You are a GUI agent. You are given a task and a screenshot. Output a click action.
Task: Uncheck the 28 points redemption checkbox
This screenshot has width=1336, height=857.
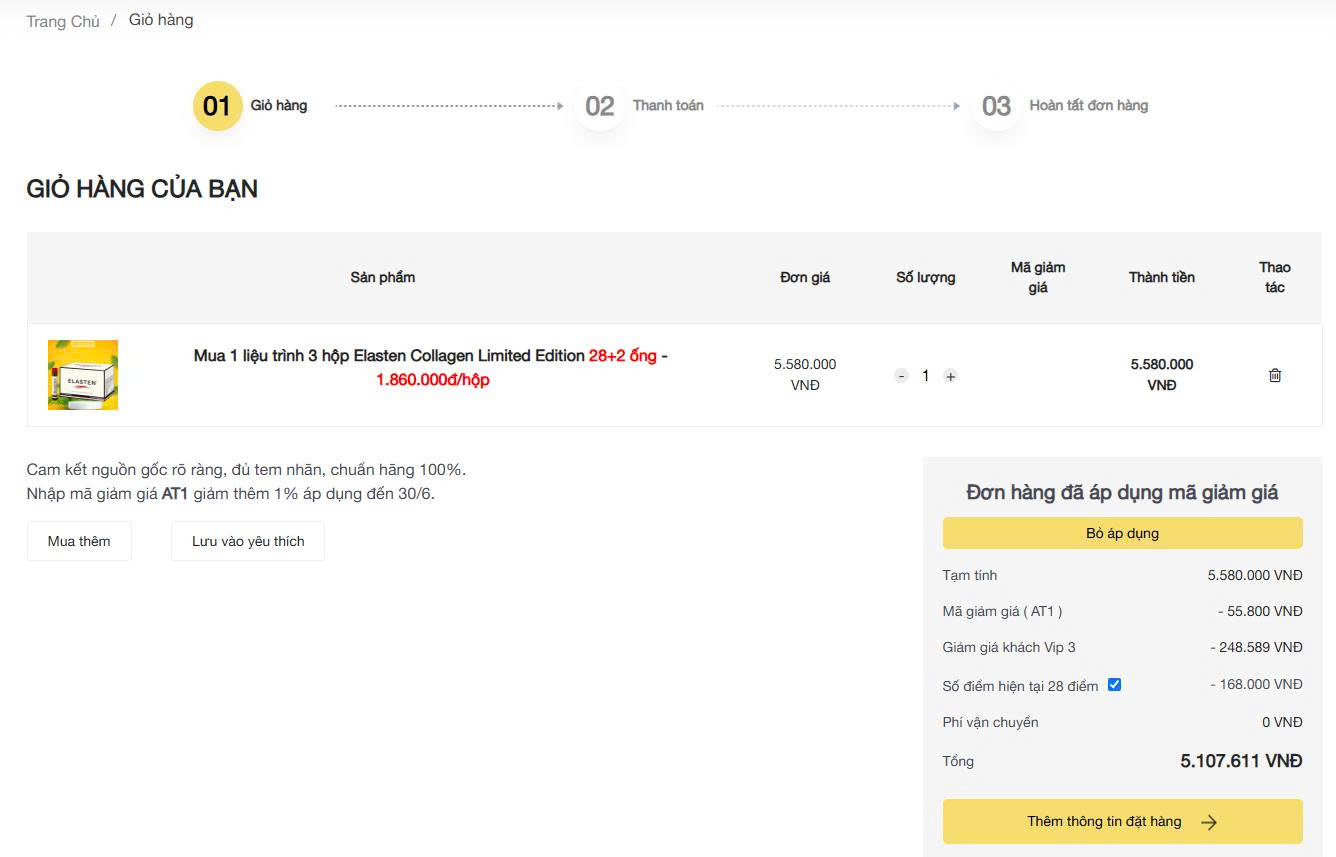(1114, 685)
